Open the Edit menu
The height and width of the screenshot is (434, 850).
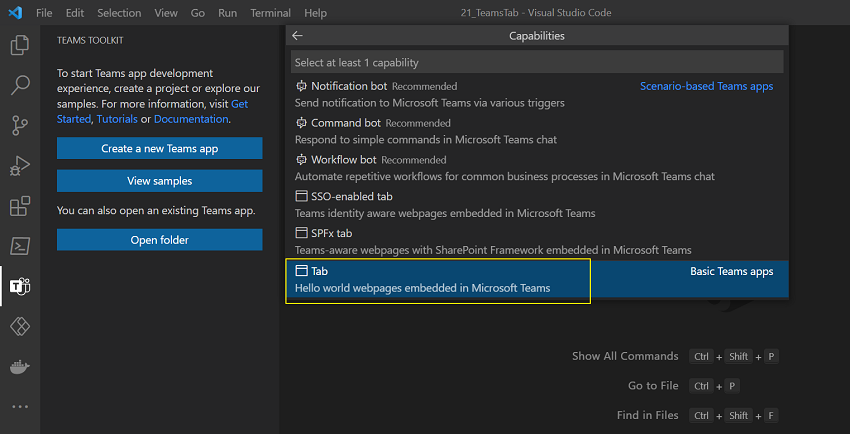[75, 13]
